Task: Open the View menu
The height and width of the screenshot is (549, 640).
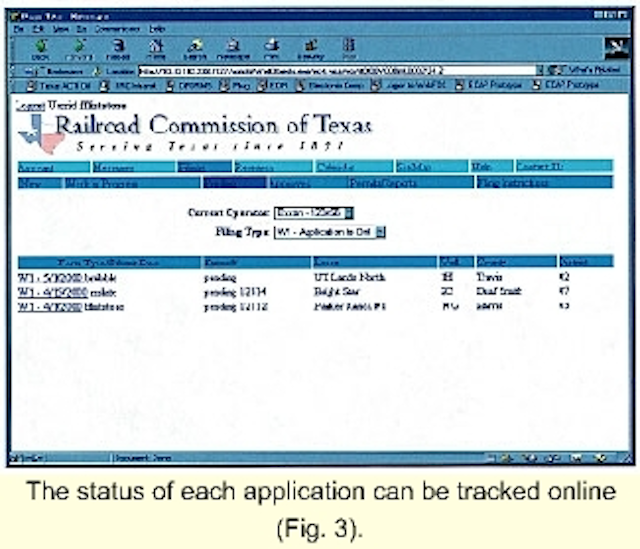Action: point(61,29)
